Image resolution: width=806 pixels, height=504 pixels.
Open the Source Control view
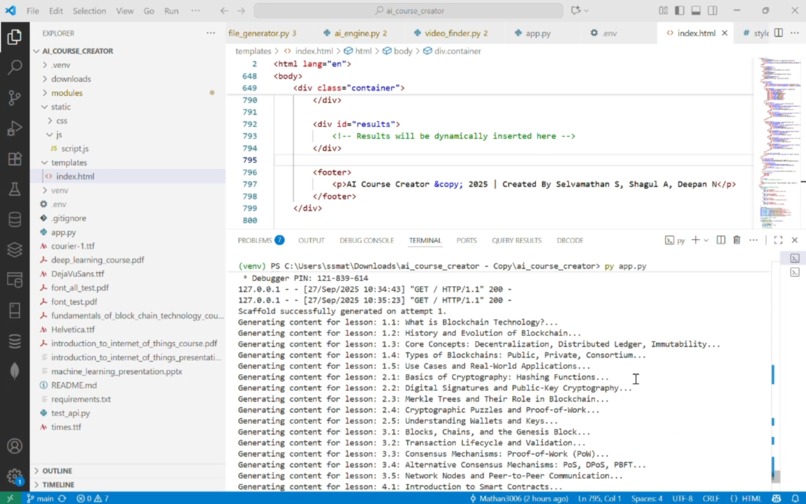click(14, 97)
